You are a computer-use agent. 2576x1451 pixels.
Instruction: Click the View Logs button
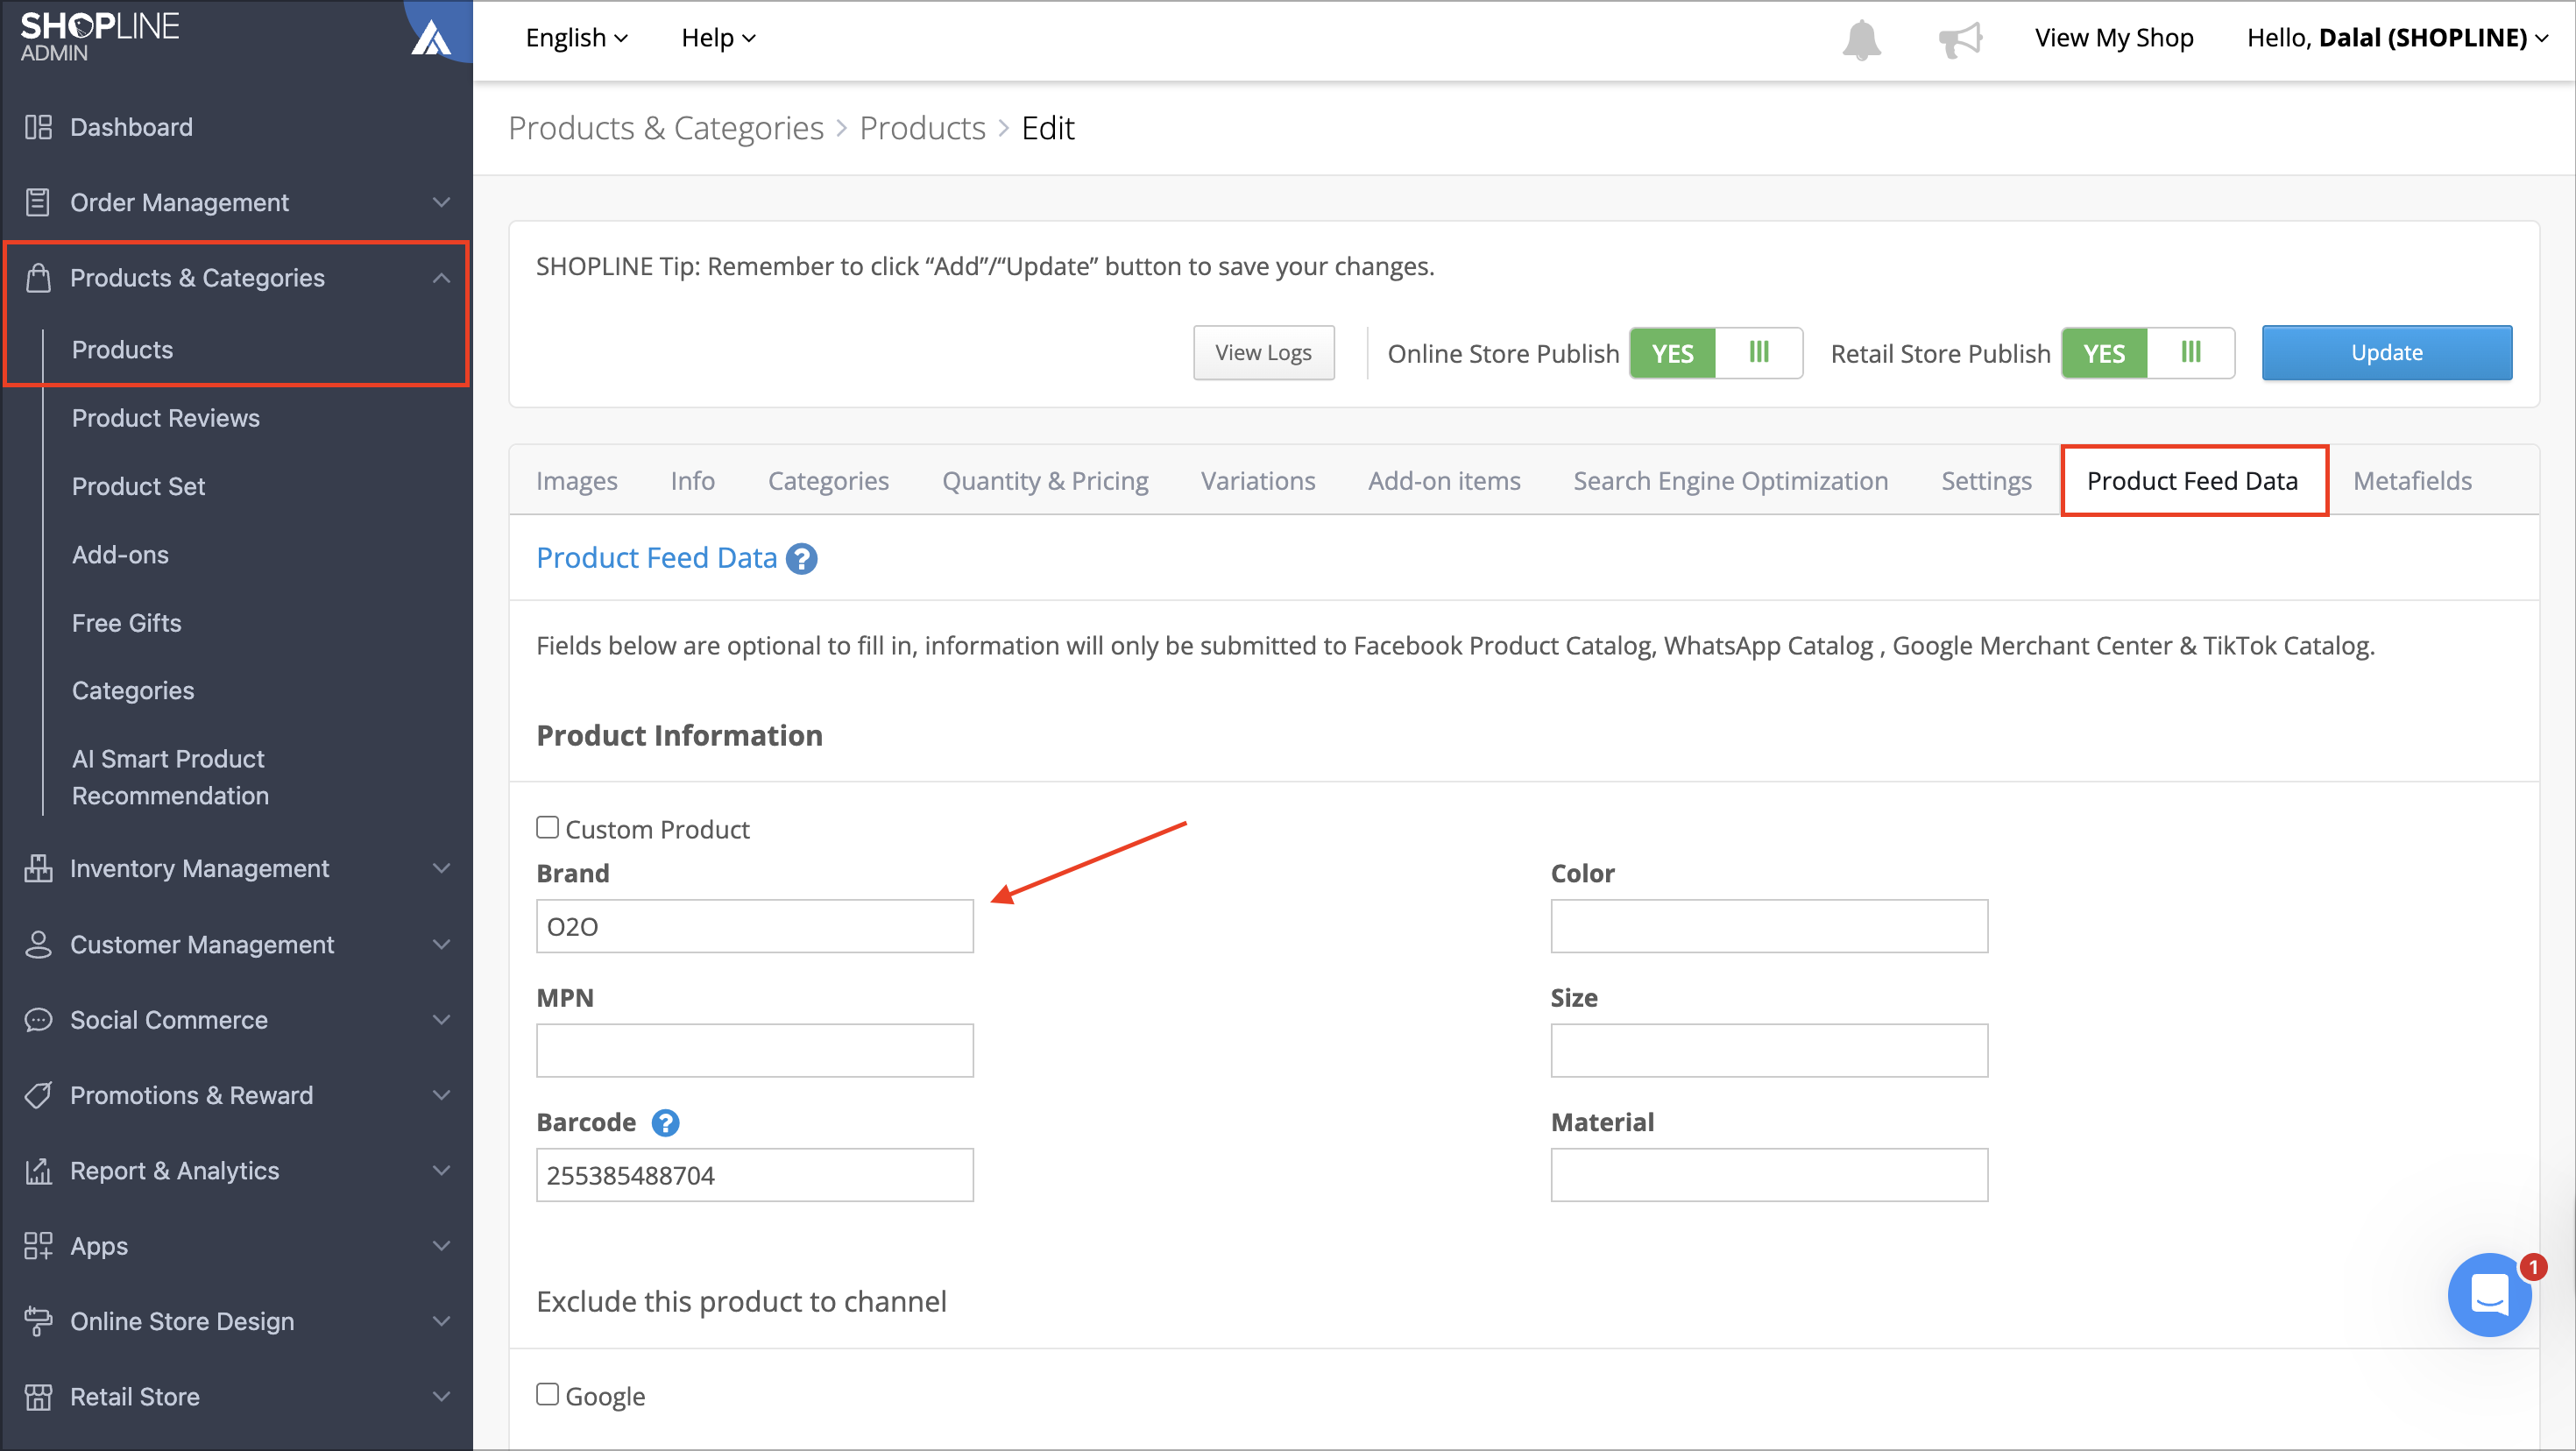[x=1263, y=353]
